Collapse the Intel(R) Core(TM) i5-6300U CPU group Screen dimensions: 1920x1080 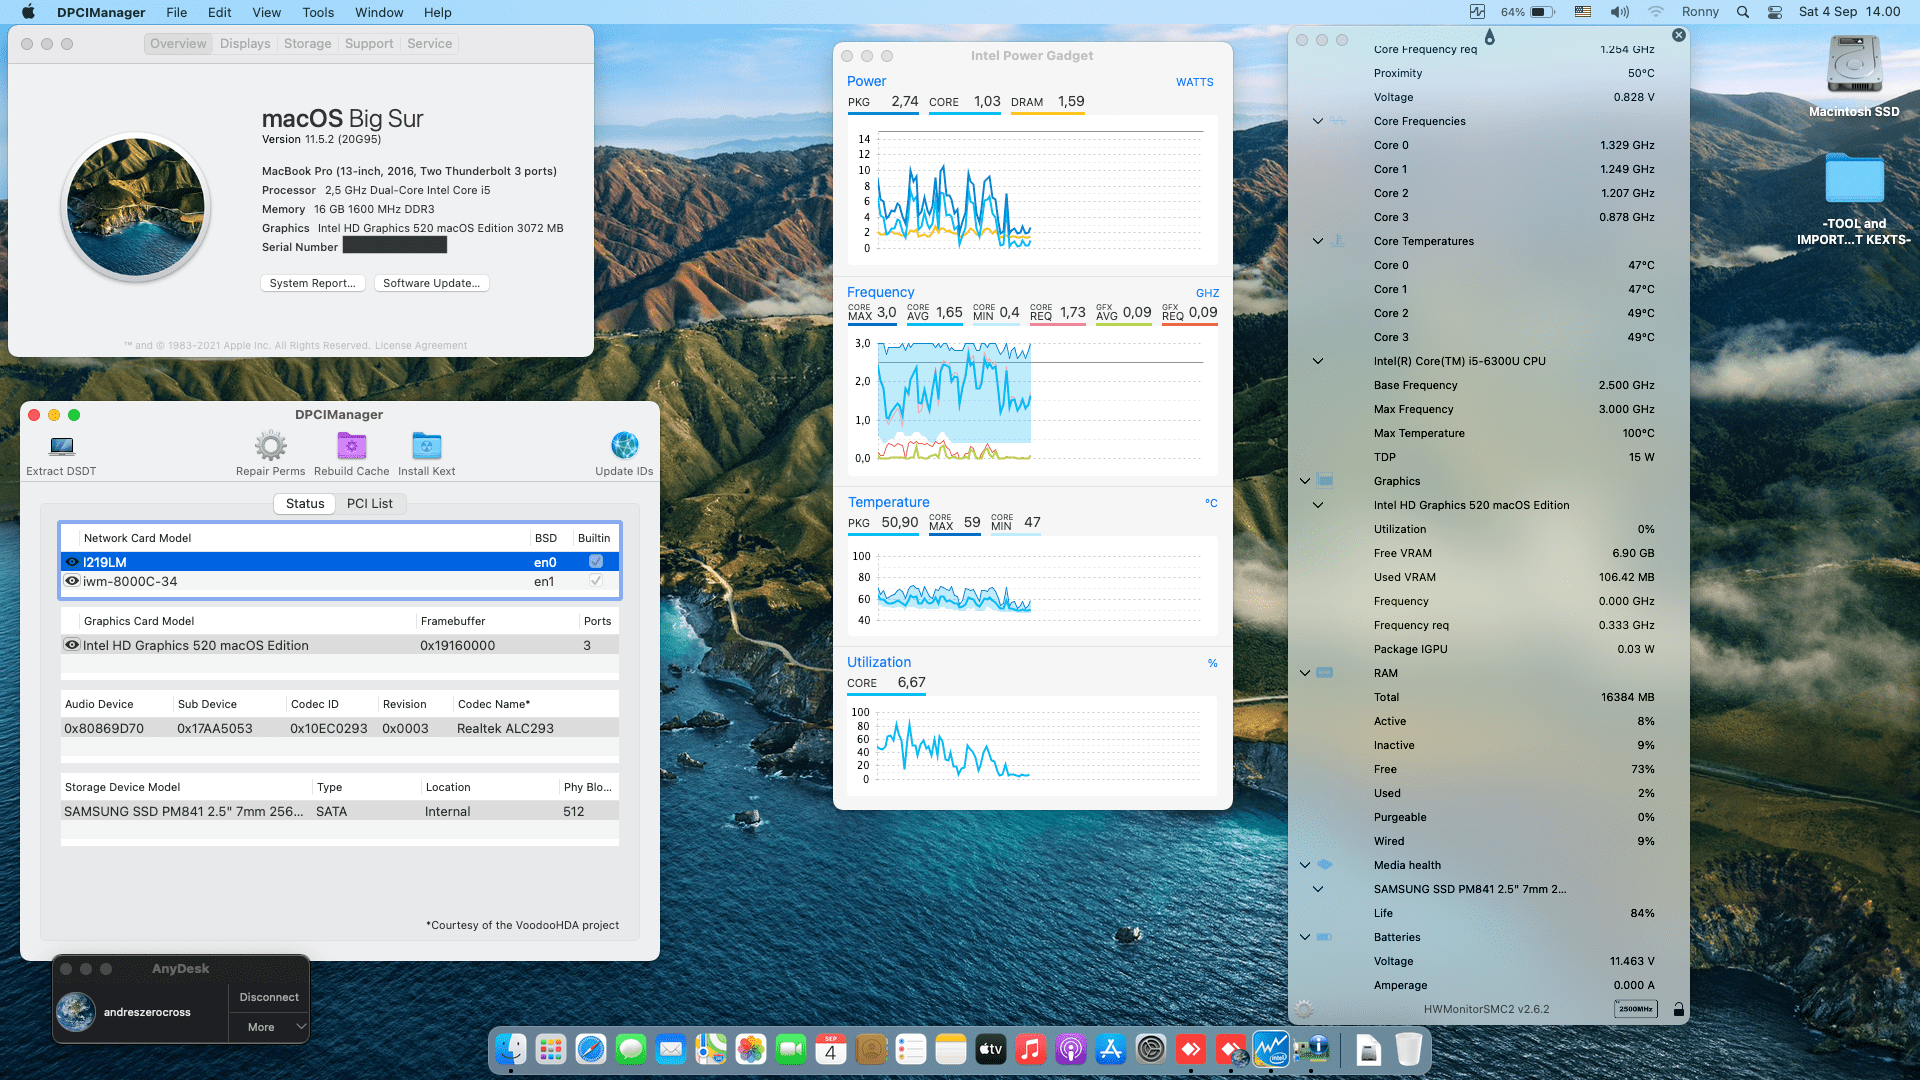tap(1318, 361)
